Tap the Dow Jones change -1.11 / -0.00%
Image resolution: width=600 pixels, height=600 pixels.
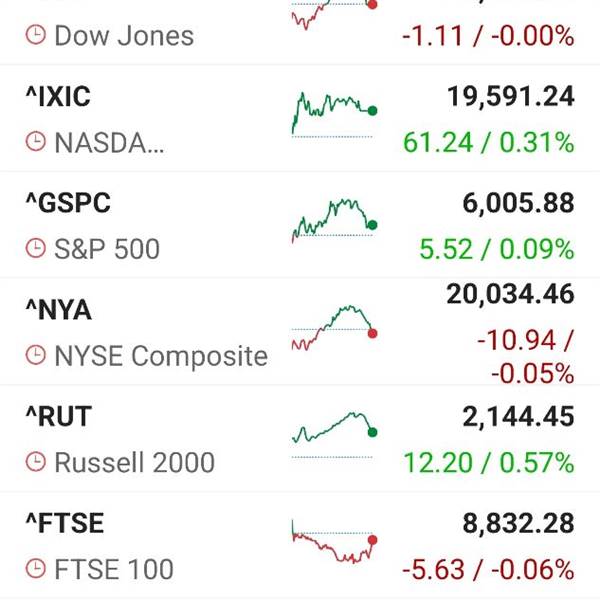click(488, 36)
